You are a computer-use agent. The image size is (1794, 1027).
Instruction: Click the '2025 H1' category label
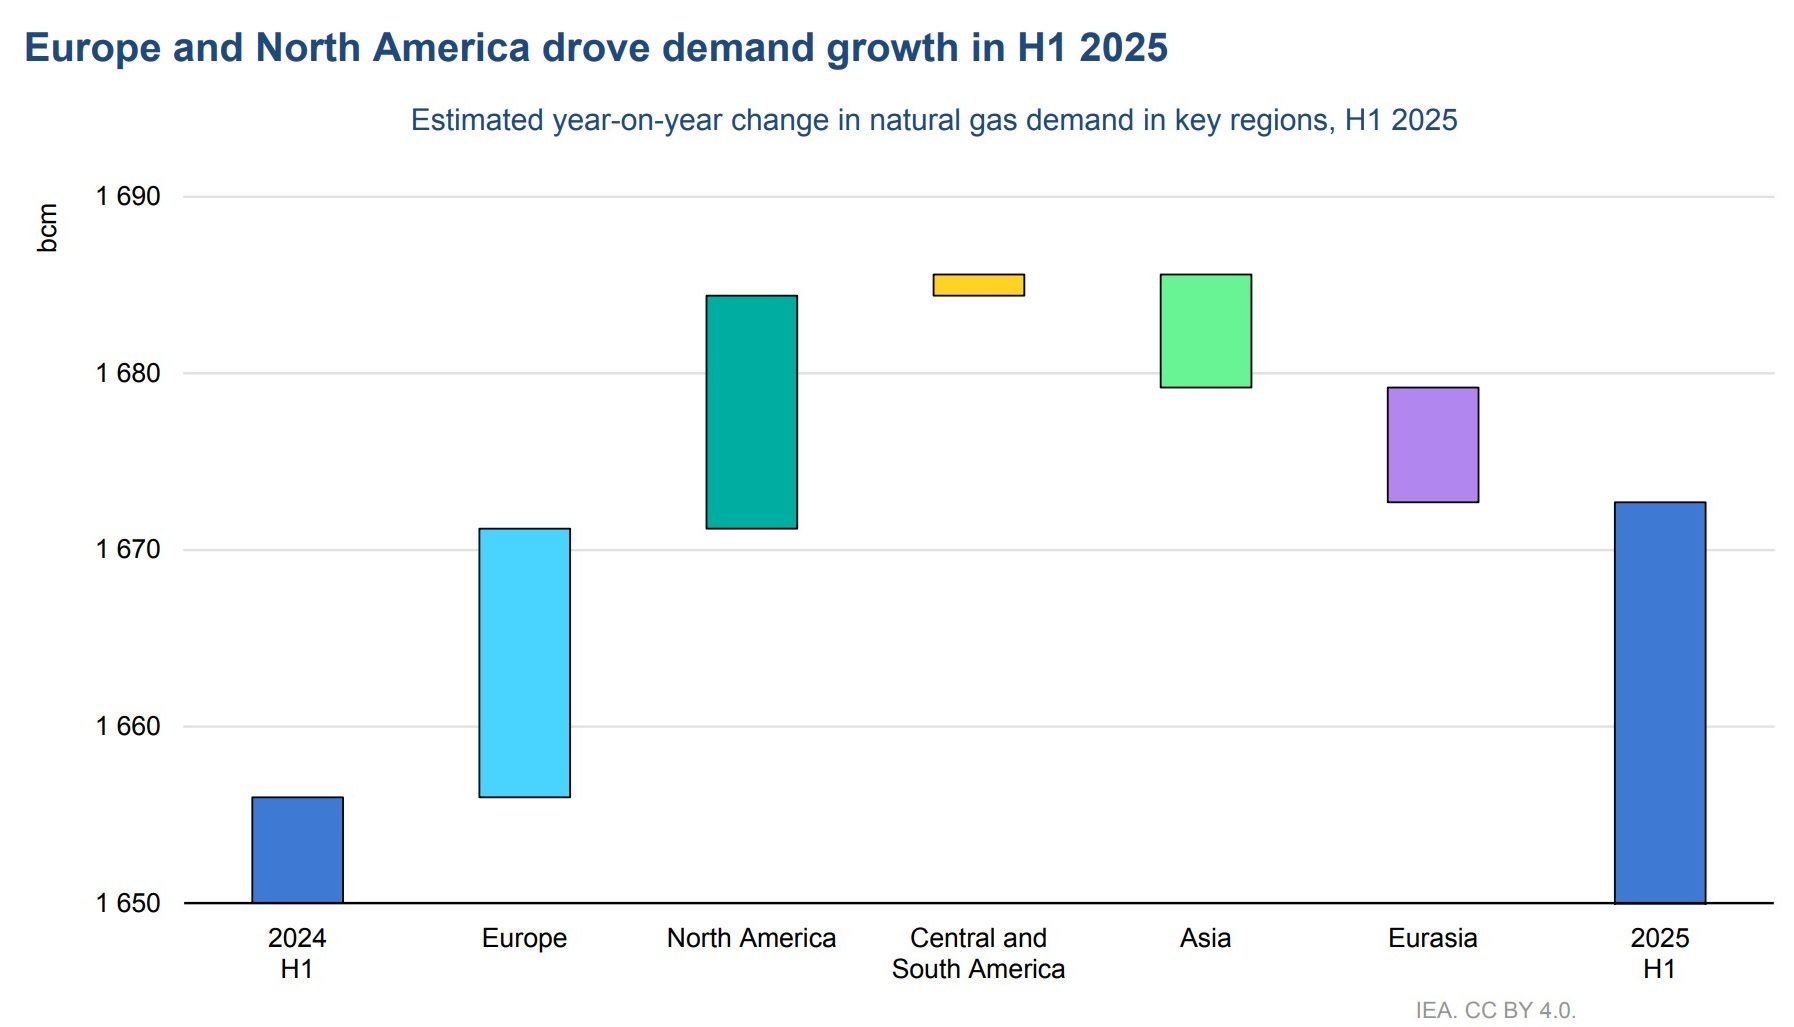tap(1659, 953)
